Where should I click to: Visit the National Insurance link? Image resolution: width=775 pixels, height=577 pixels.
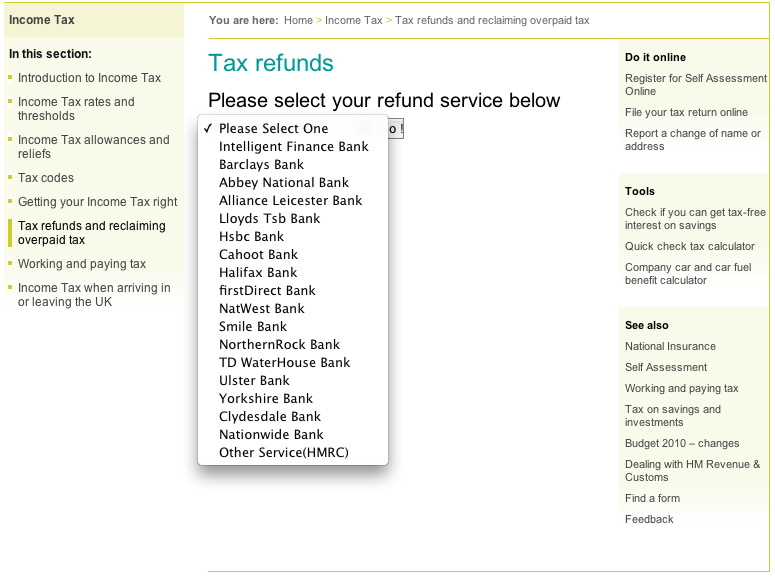tap(670, 346)
